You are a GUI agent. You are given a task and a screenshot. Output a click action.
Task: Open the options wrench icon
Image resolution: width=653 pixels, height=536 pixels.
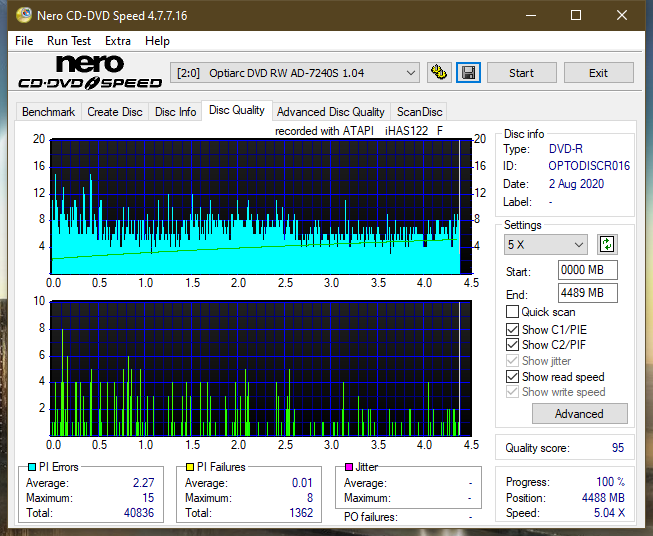[x=439, y=73]
